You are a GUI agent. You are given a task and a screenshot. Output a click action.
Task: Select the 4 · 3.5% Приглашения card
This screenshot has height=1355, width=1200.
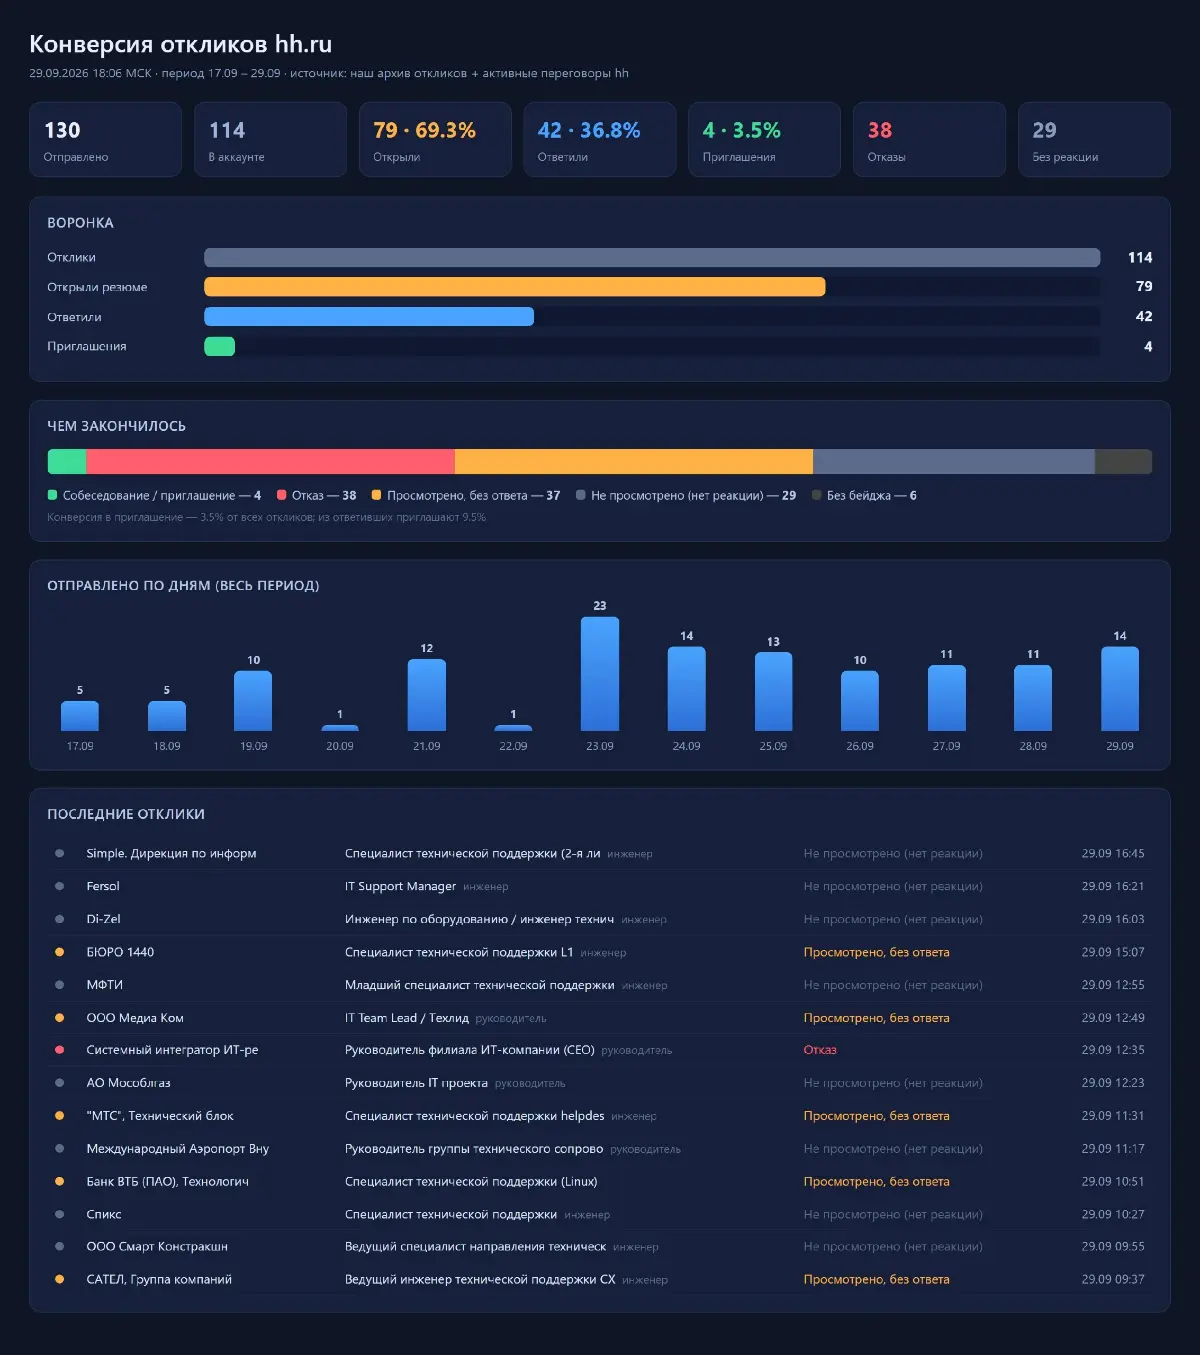coord(764,140)
